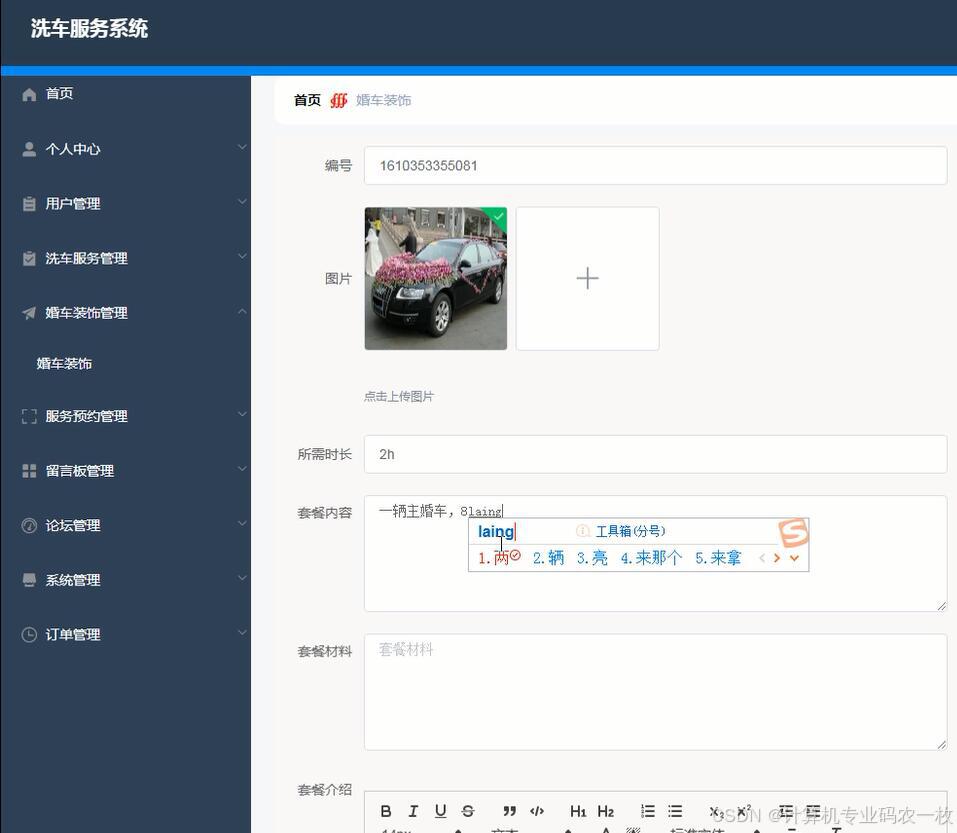The image size is (957, 833).
Task: Click the home icon beside 首页 in sidebar
Action: pyautogui.click(x=29, y=95)
